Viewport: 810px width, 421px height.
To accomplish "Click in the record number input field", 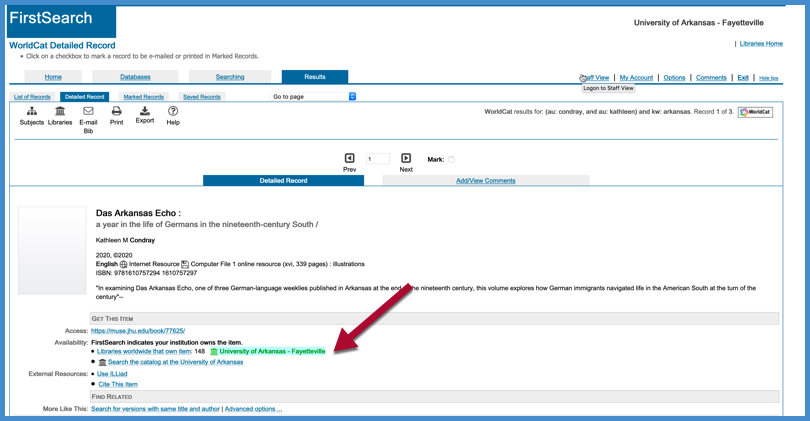I will [377, 159].
